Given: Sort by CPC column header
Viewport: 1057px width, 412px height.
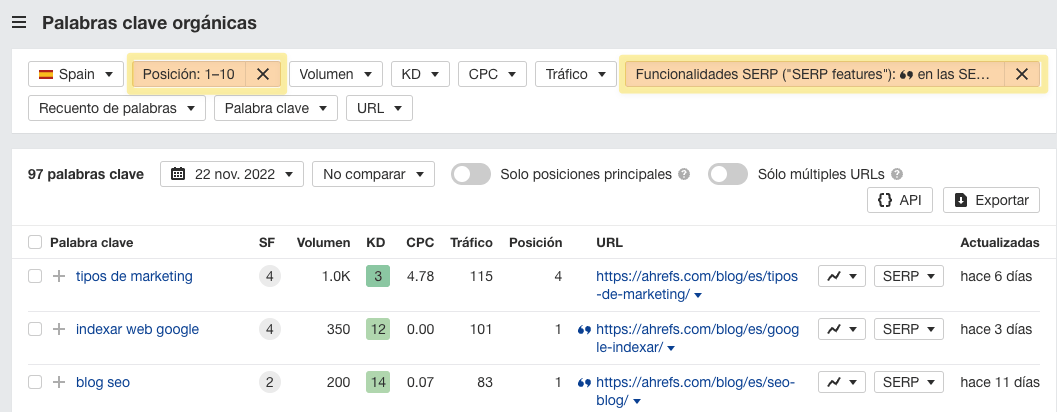Looking at the screenshot, I should 420,242.
